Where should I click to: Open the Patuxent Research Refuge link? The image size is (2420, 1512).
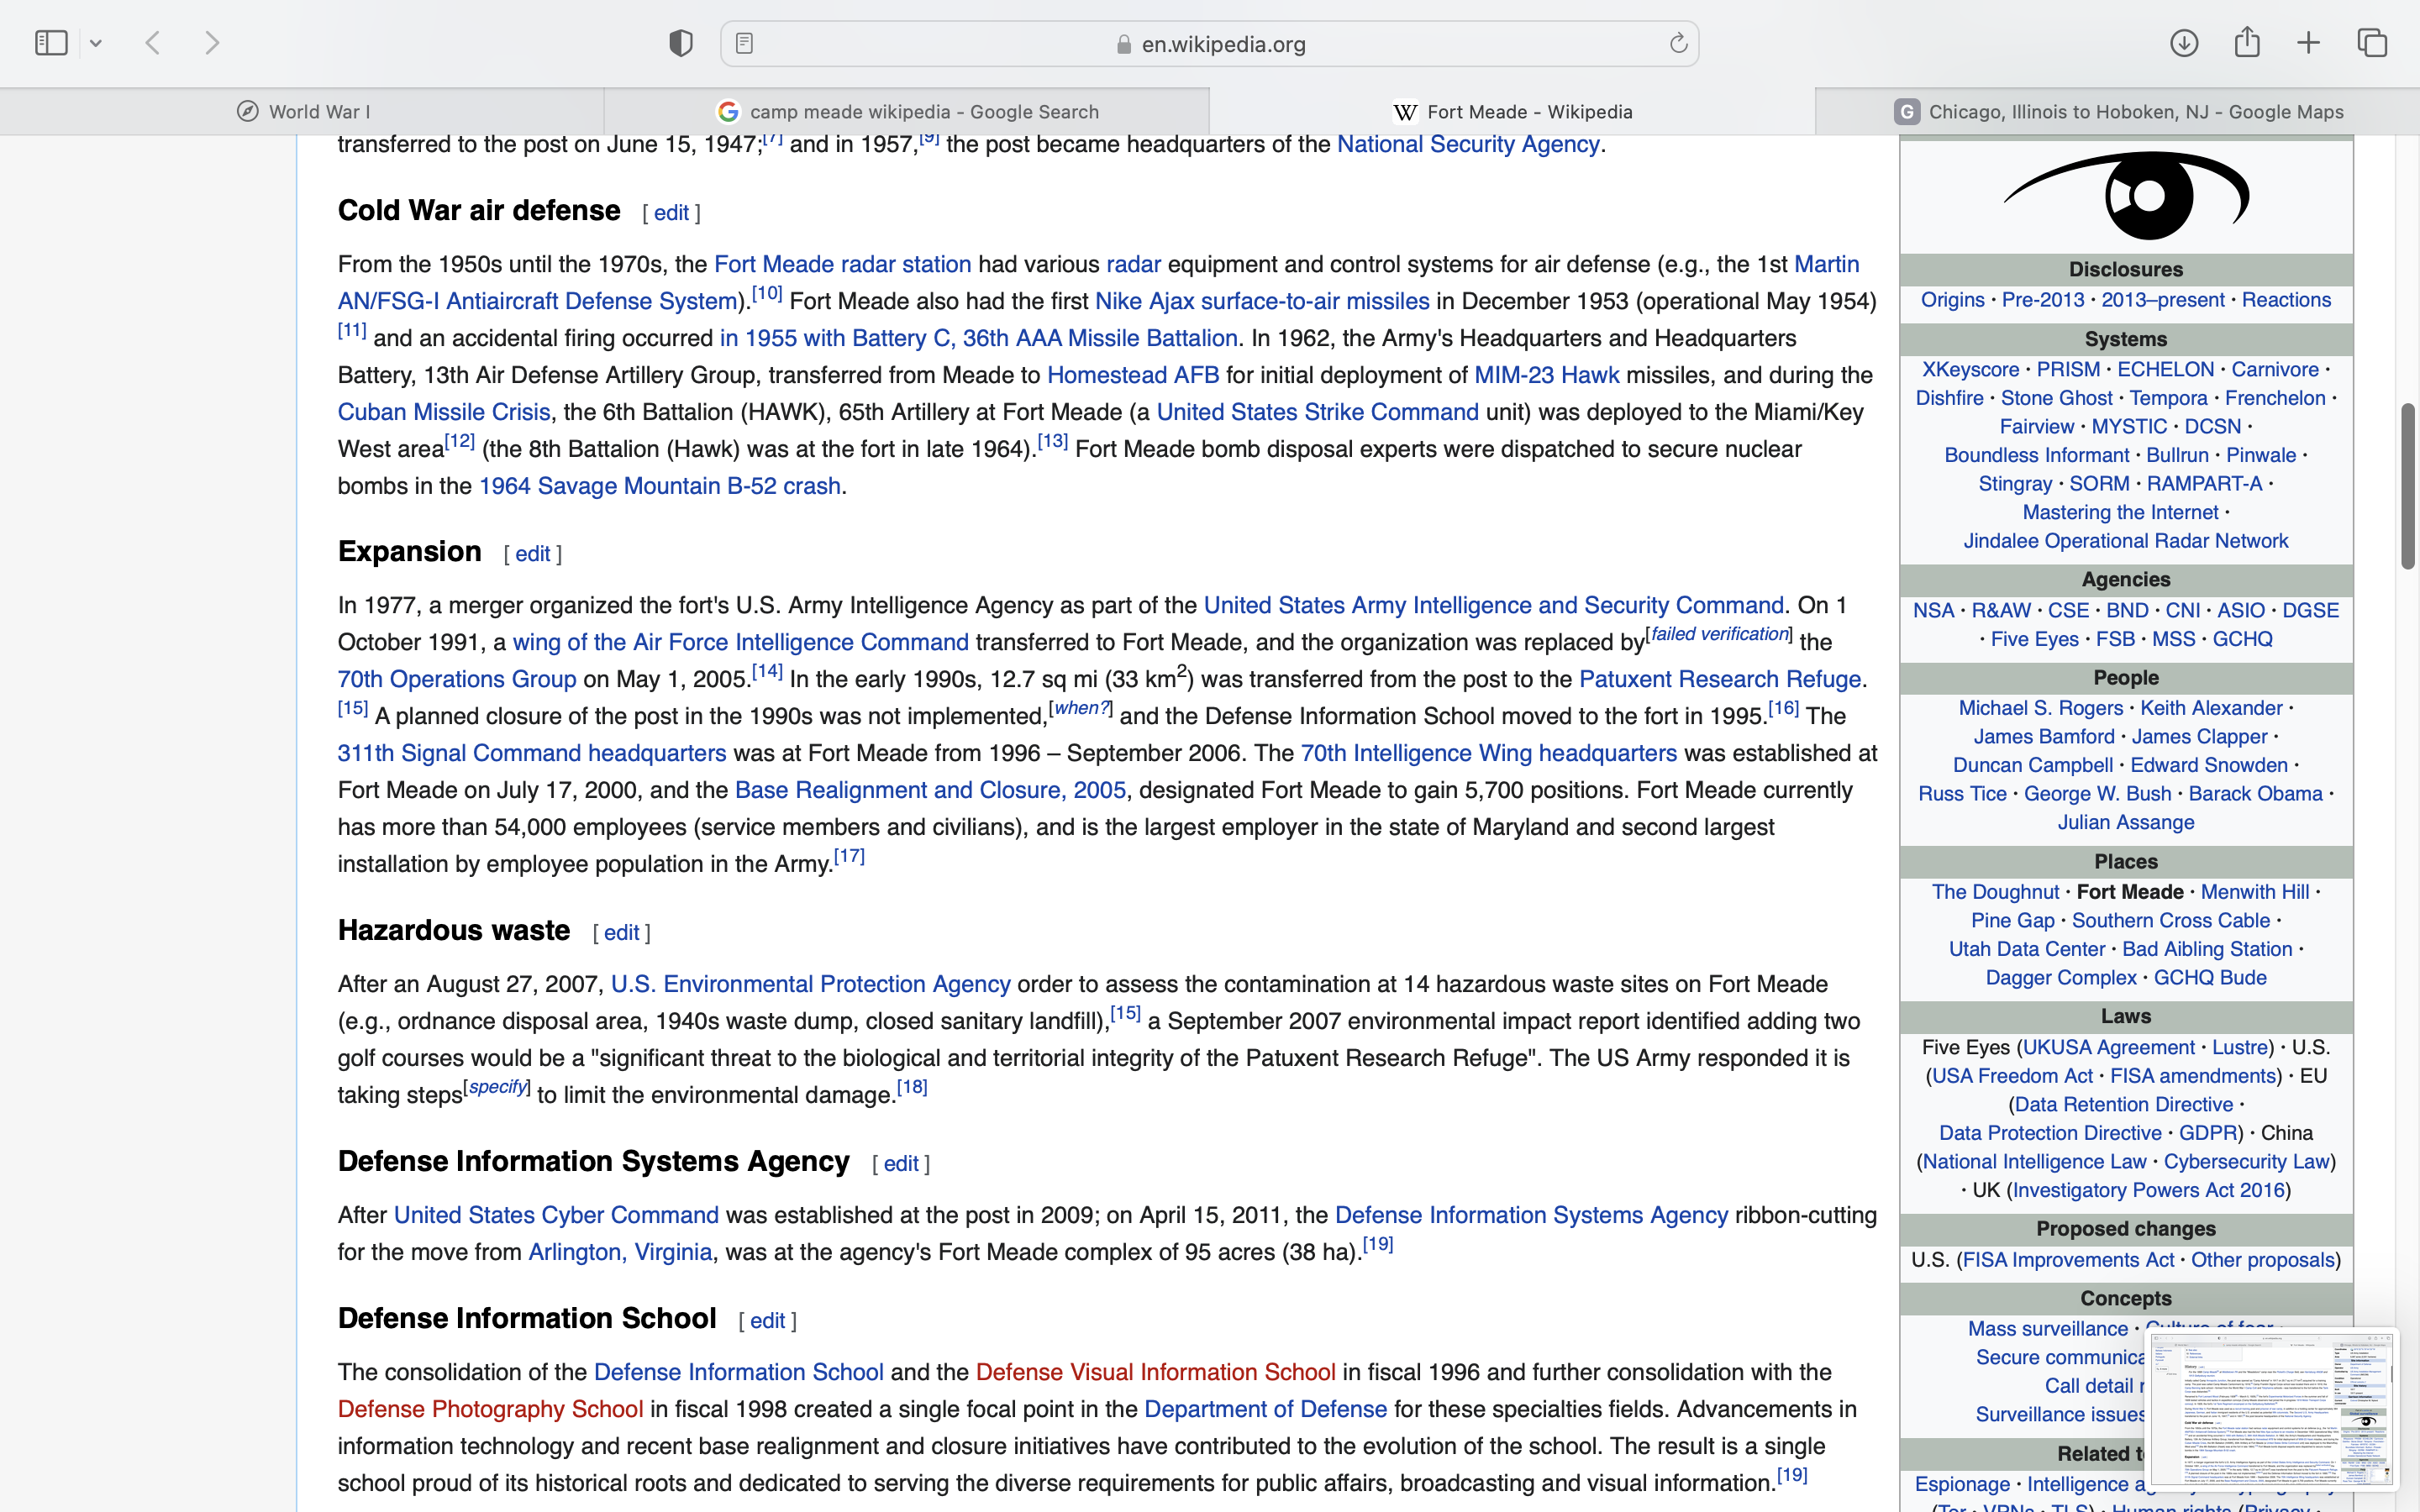pos(1719,679)
